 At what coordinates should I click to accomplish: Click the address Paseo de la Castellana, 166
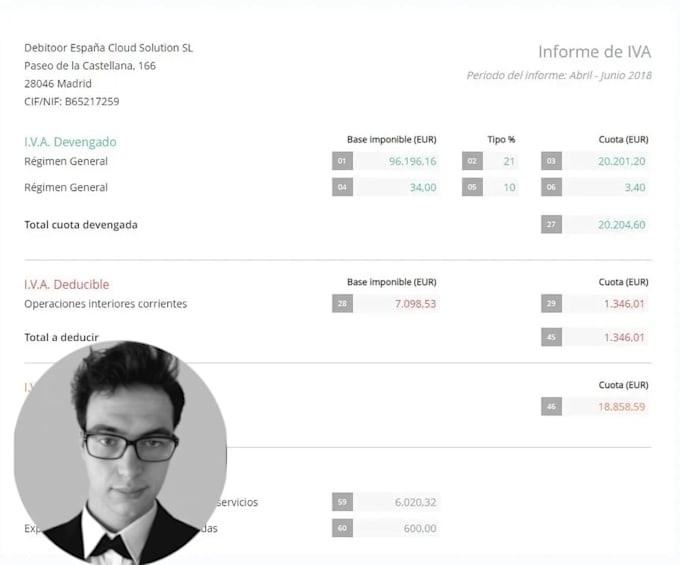tap(90, 66)
